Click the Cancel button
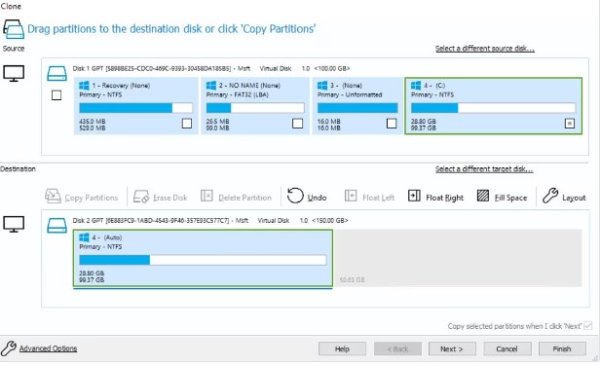Image resolution: width=600 pixels, height=365 pixels. [507, 349]
